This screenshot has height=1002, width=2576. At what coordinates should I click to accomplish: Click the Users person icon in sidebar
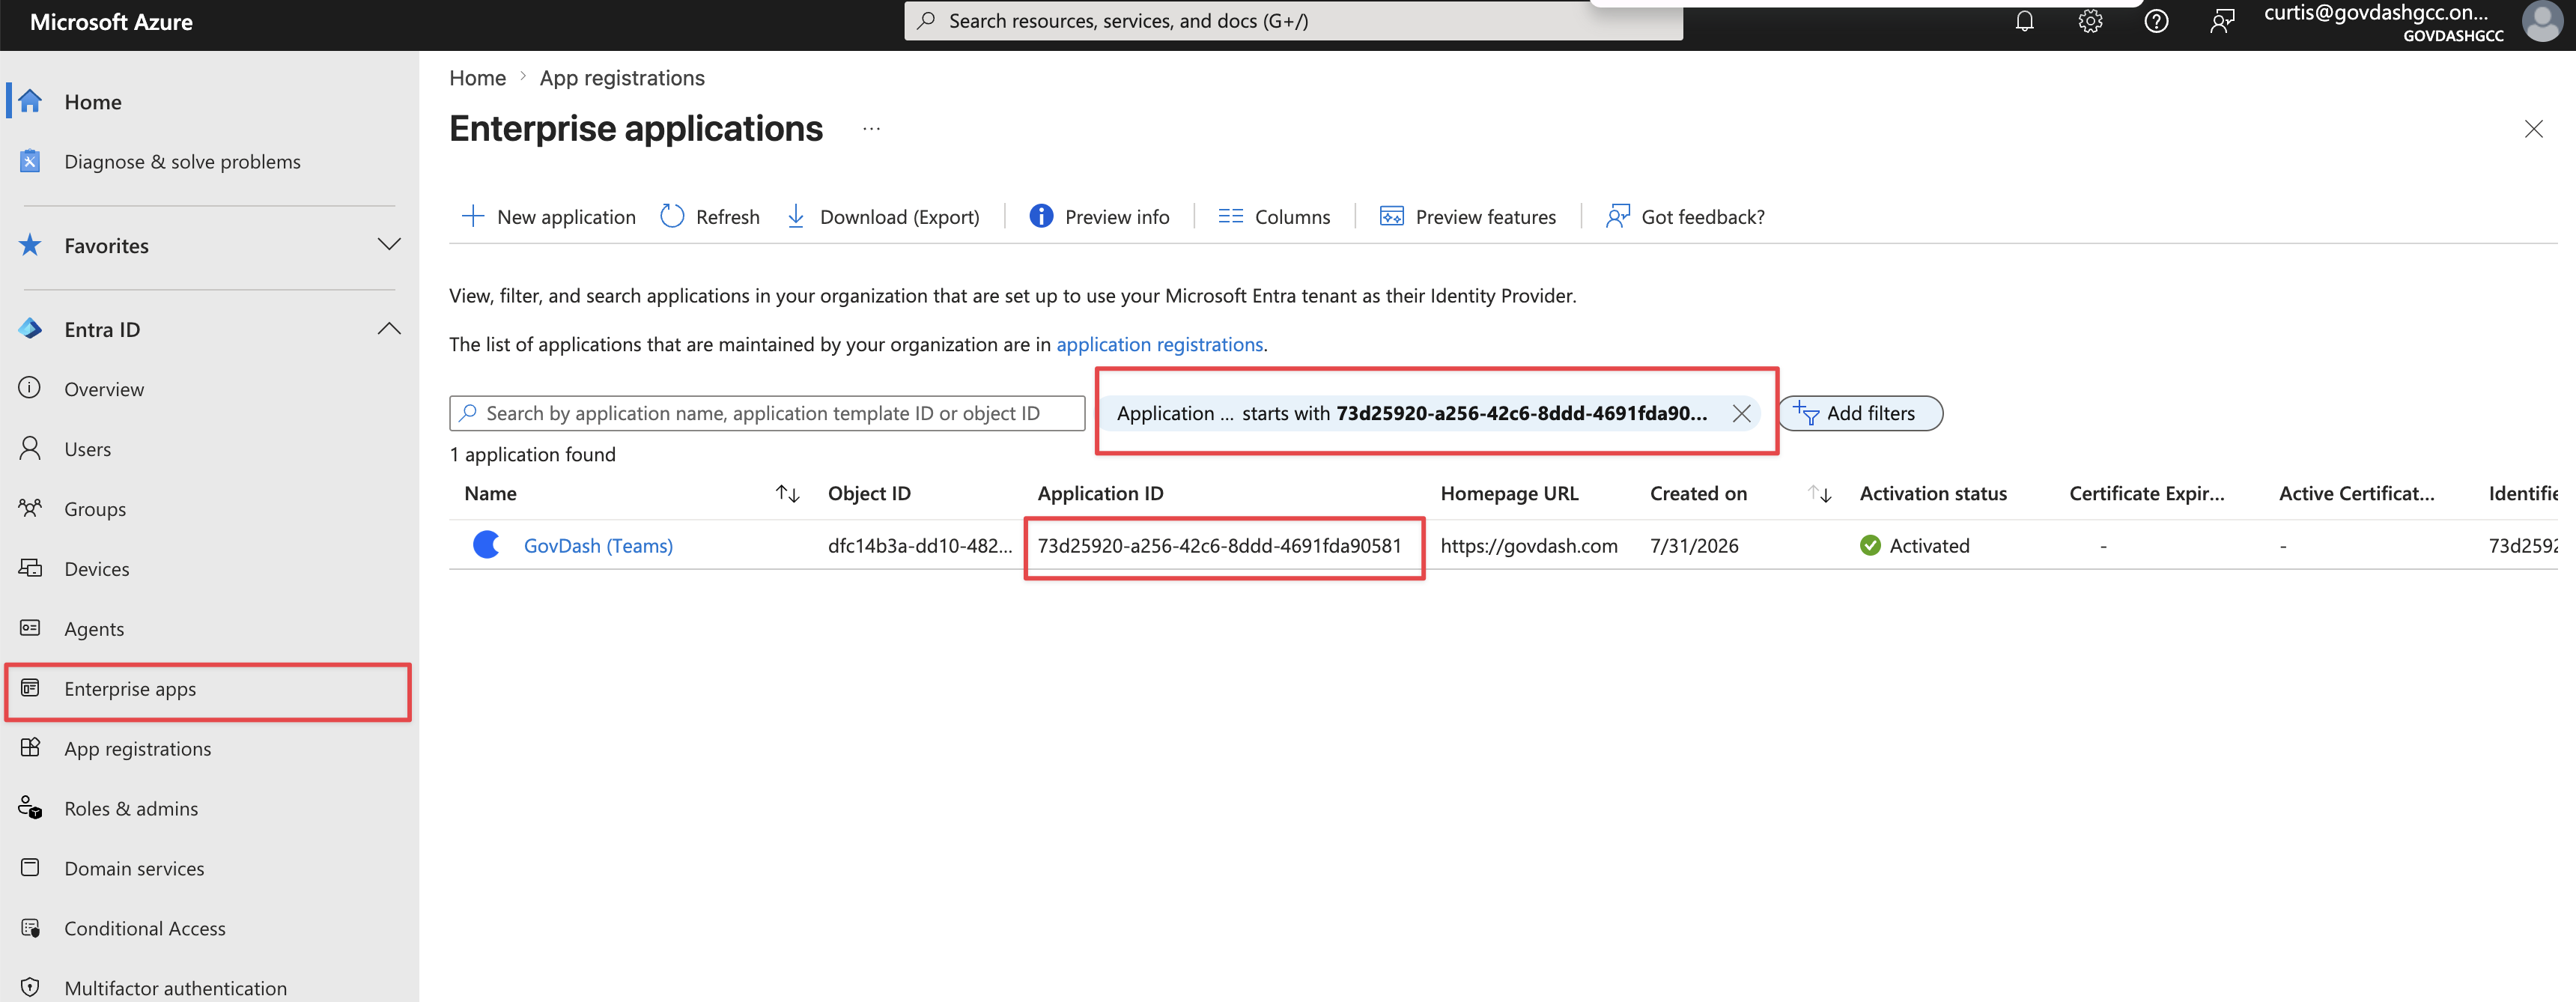pyautogui.click(x=30, y=448)
